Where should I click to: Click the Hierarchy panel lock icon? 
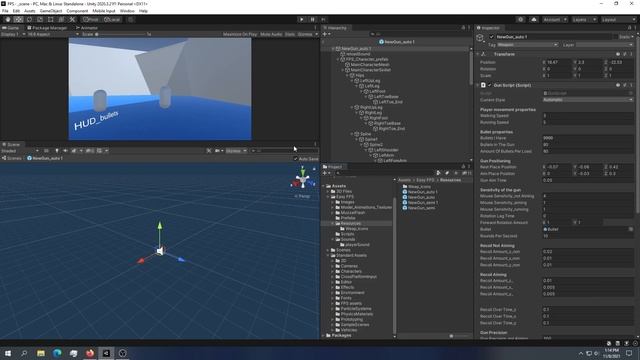point(463,28)
